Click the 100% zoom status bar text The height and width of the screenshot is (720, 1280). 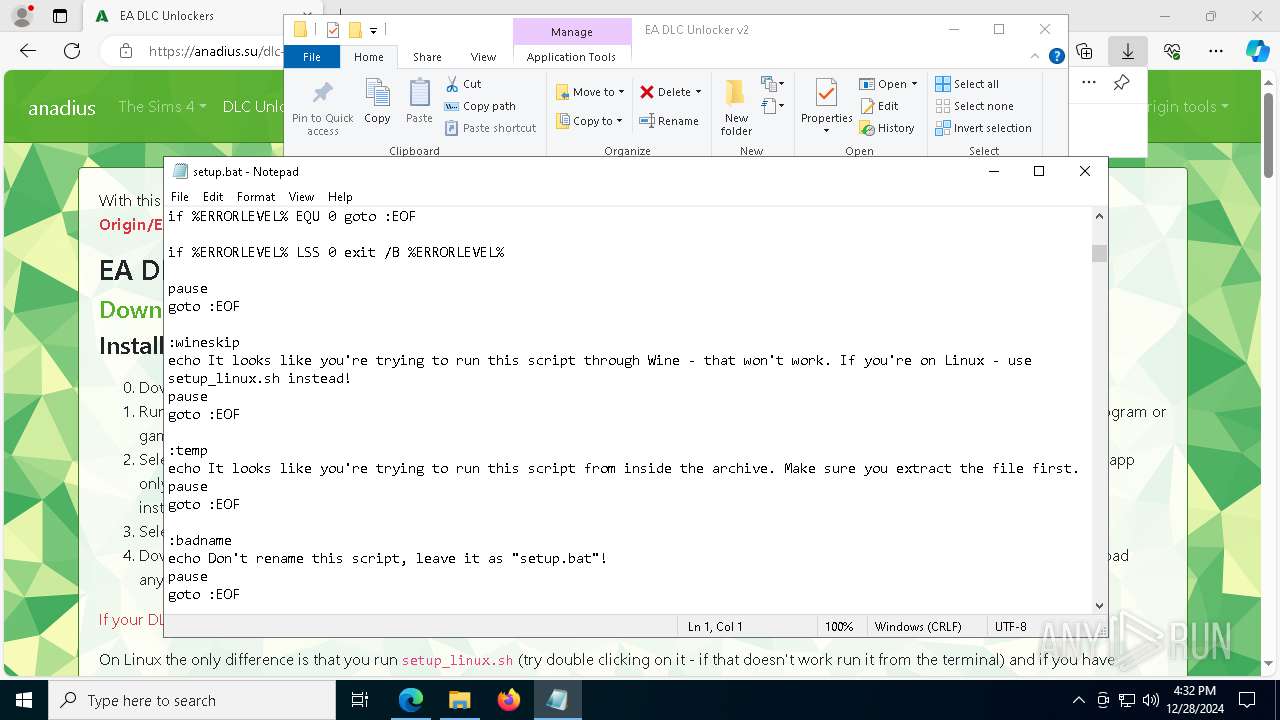pyautogui.click(x=839, y=627)
